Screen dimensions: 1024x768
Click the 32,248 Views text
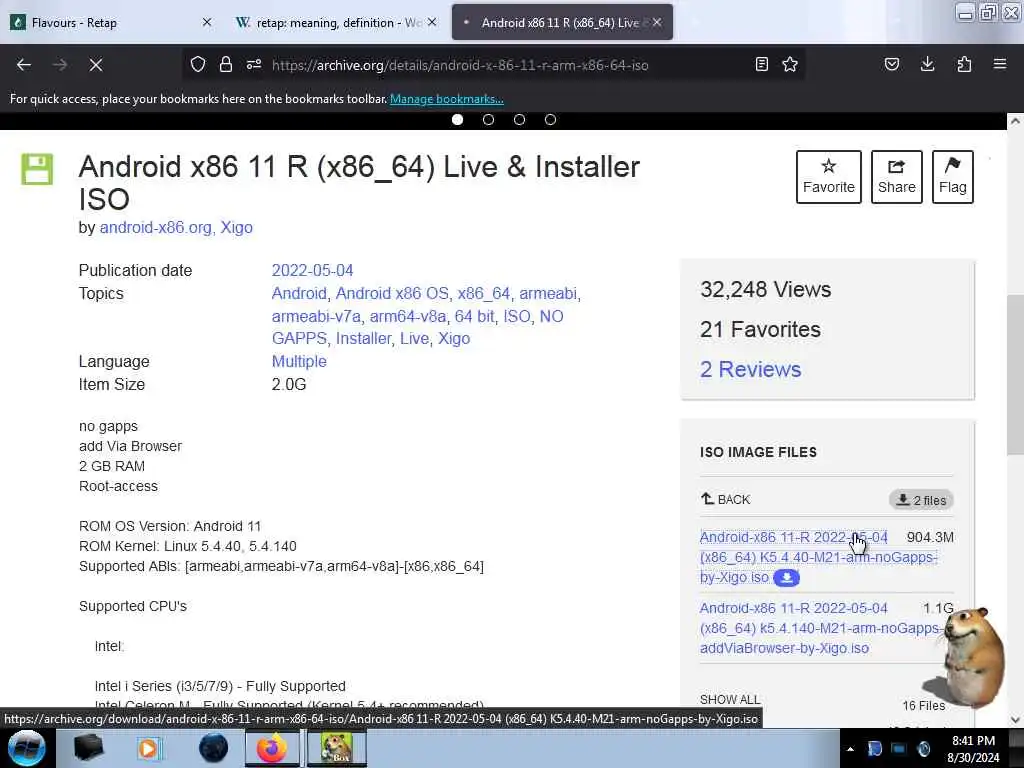pos(765,289)
